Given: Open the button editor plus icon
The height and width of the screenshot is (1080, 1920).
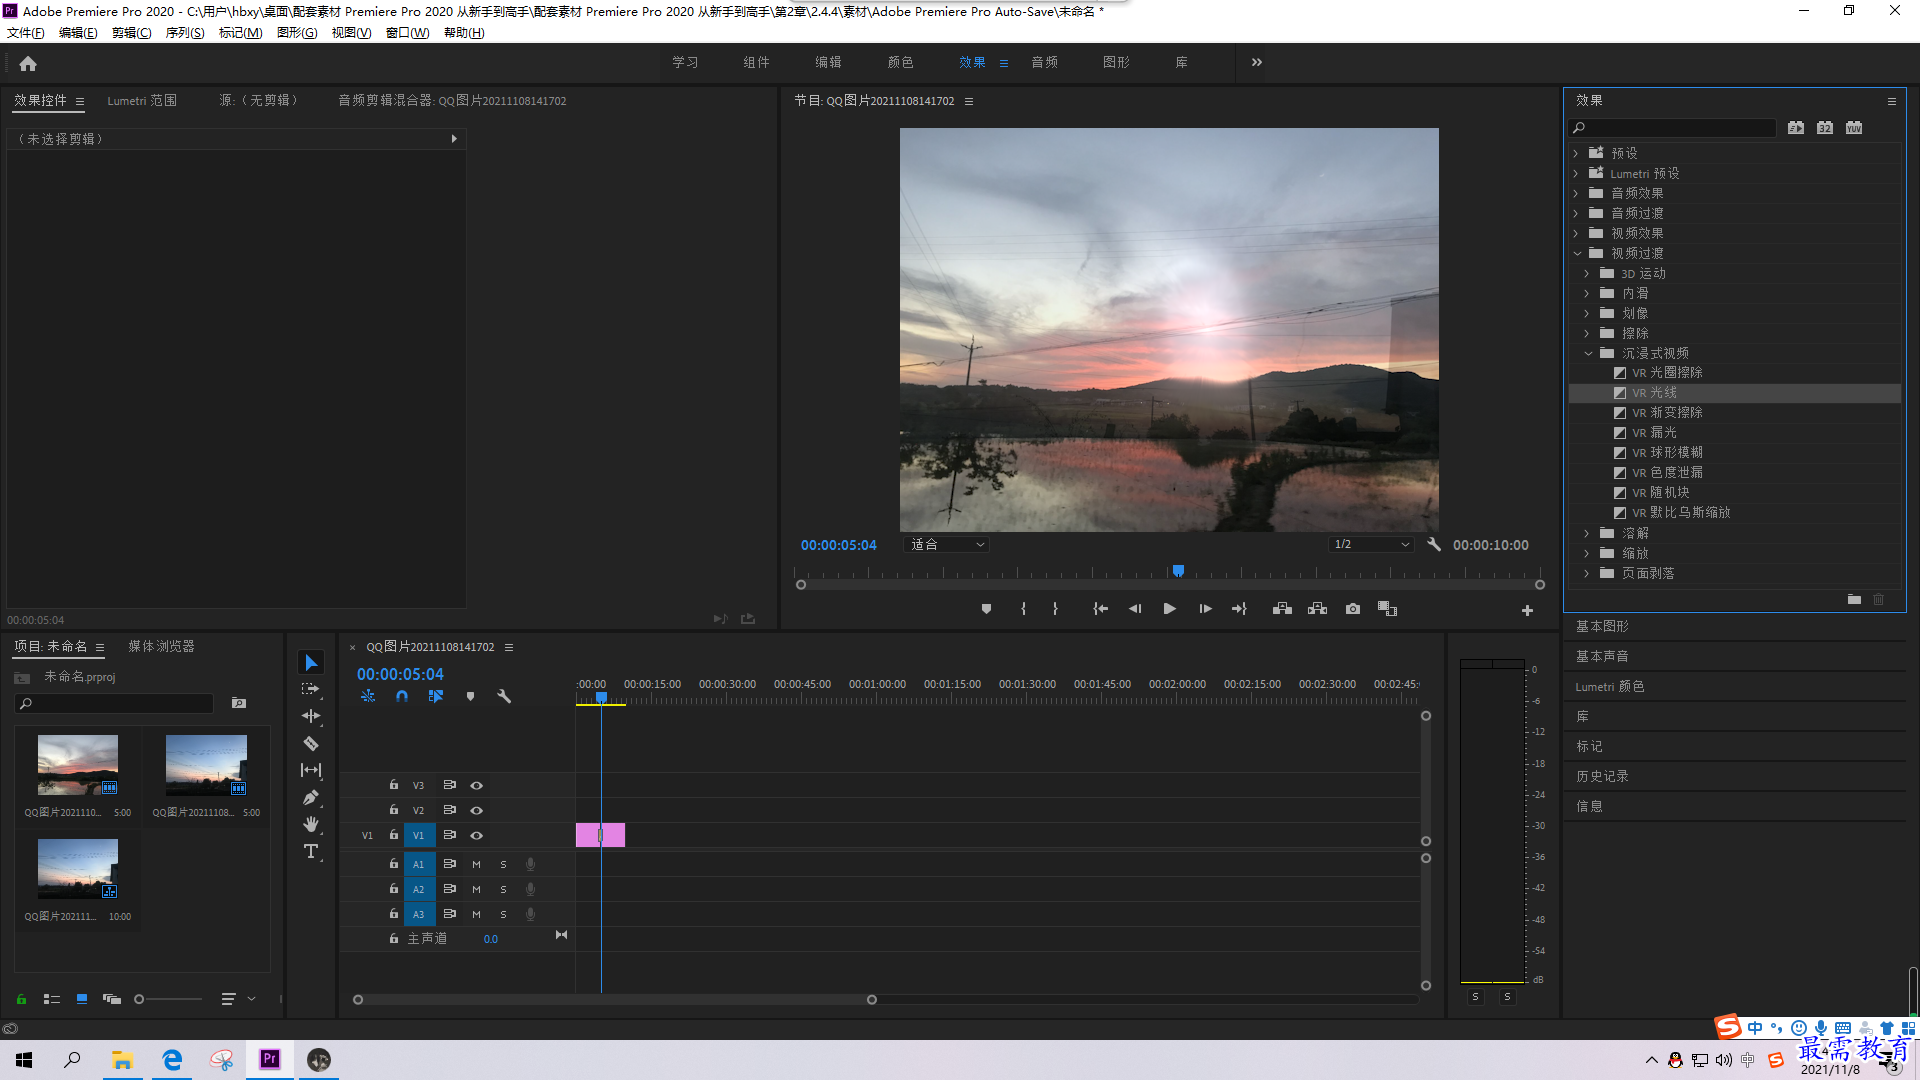Looking at the screenshot, I should coord(1527,610).
